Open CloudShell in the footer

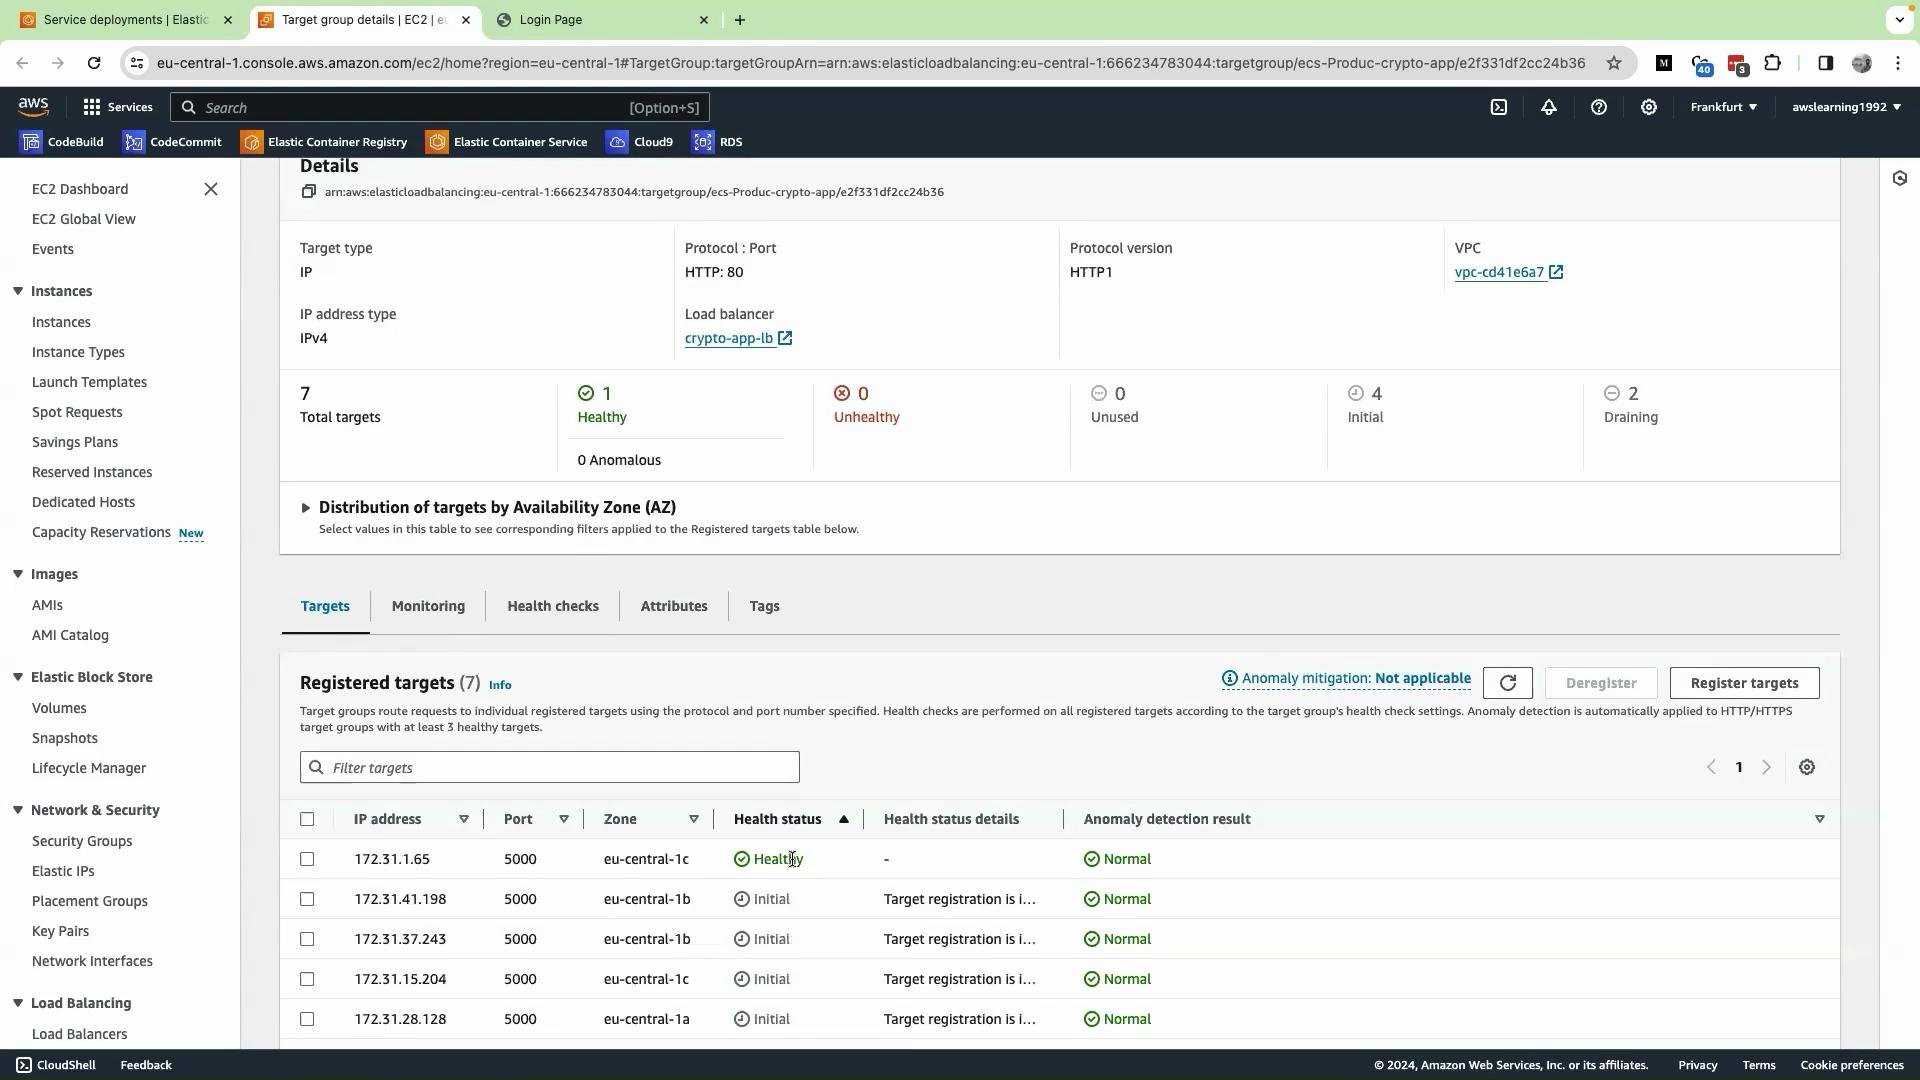point(56,1065)
